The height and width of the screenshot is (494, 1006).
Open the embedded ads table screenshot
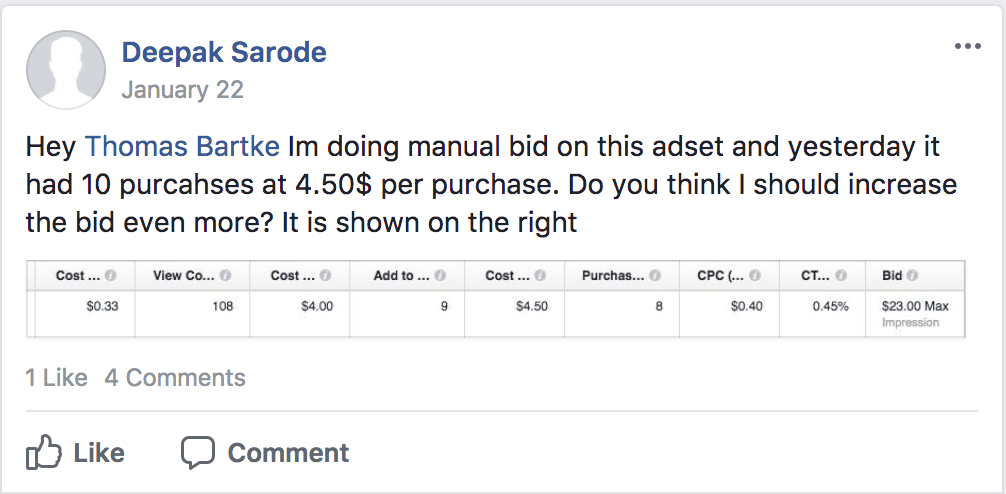[495, 299]
